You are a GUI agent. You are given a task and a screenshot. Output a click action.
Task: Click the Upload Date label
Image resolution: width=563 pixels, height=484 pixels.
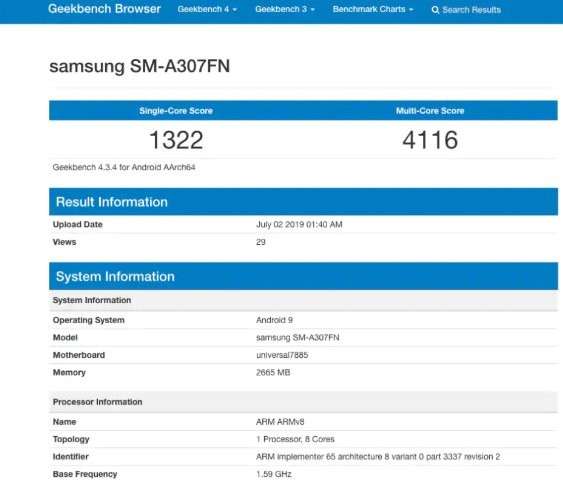[x=78, y=224]
